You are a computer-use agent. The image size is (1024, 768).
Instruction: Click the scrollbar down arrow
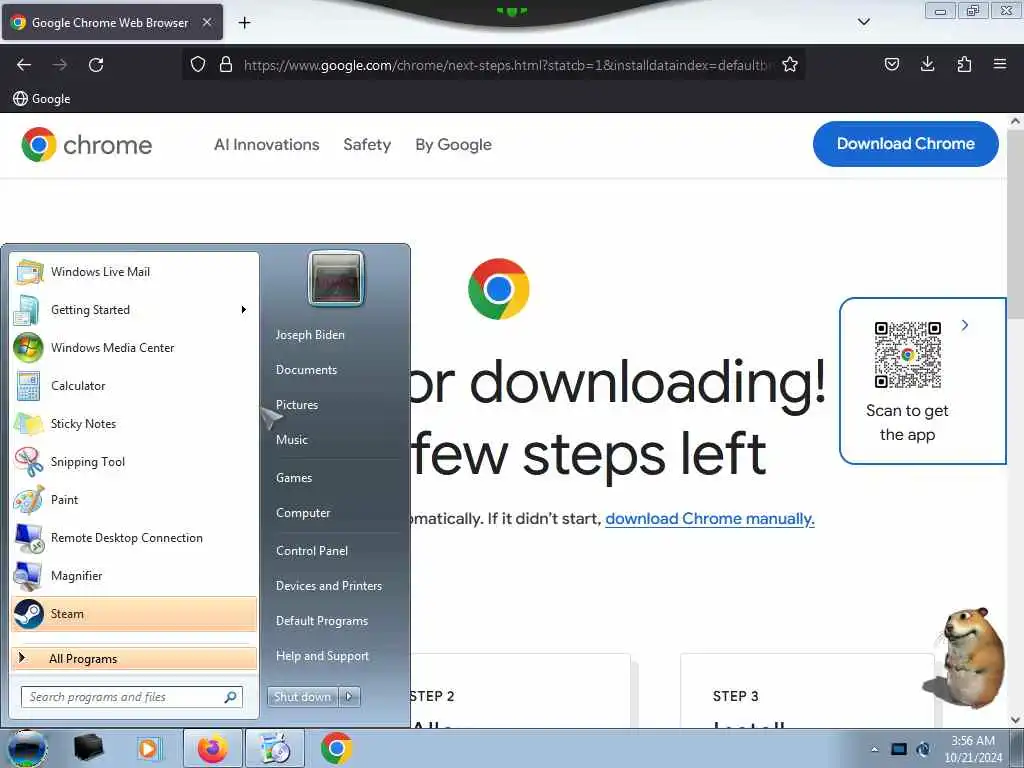tap(1015, 720)
